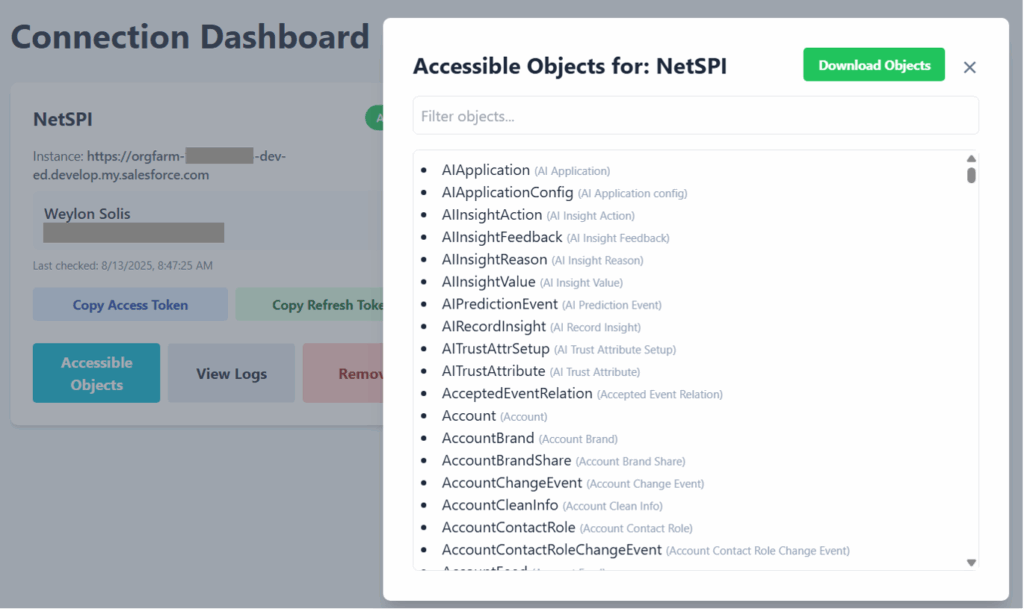
Task: Select the AITrustAttribute list item
Action: pos(541,371)
